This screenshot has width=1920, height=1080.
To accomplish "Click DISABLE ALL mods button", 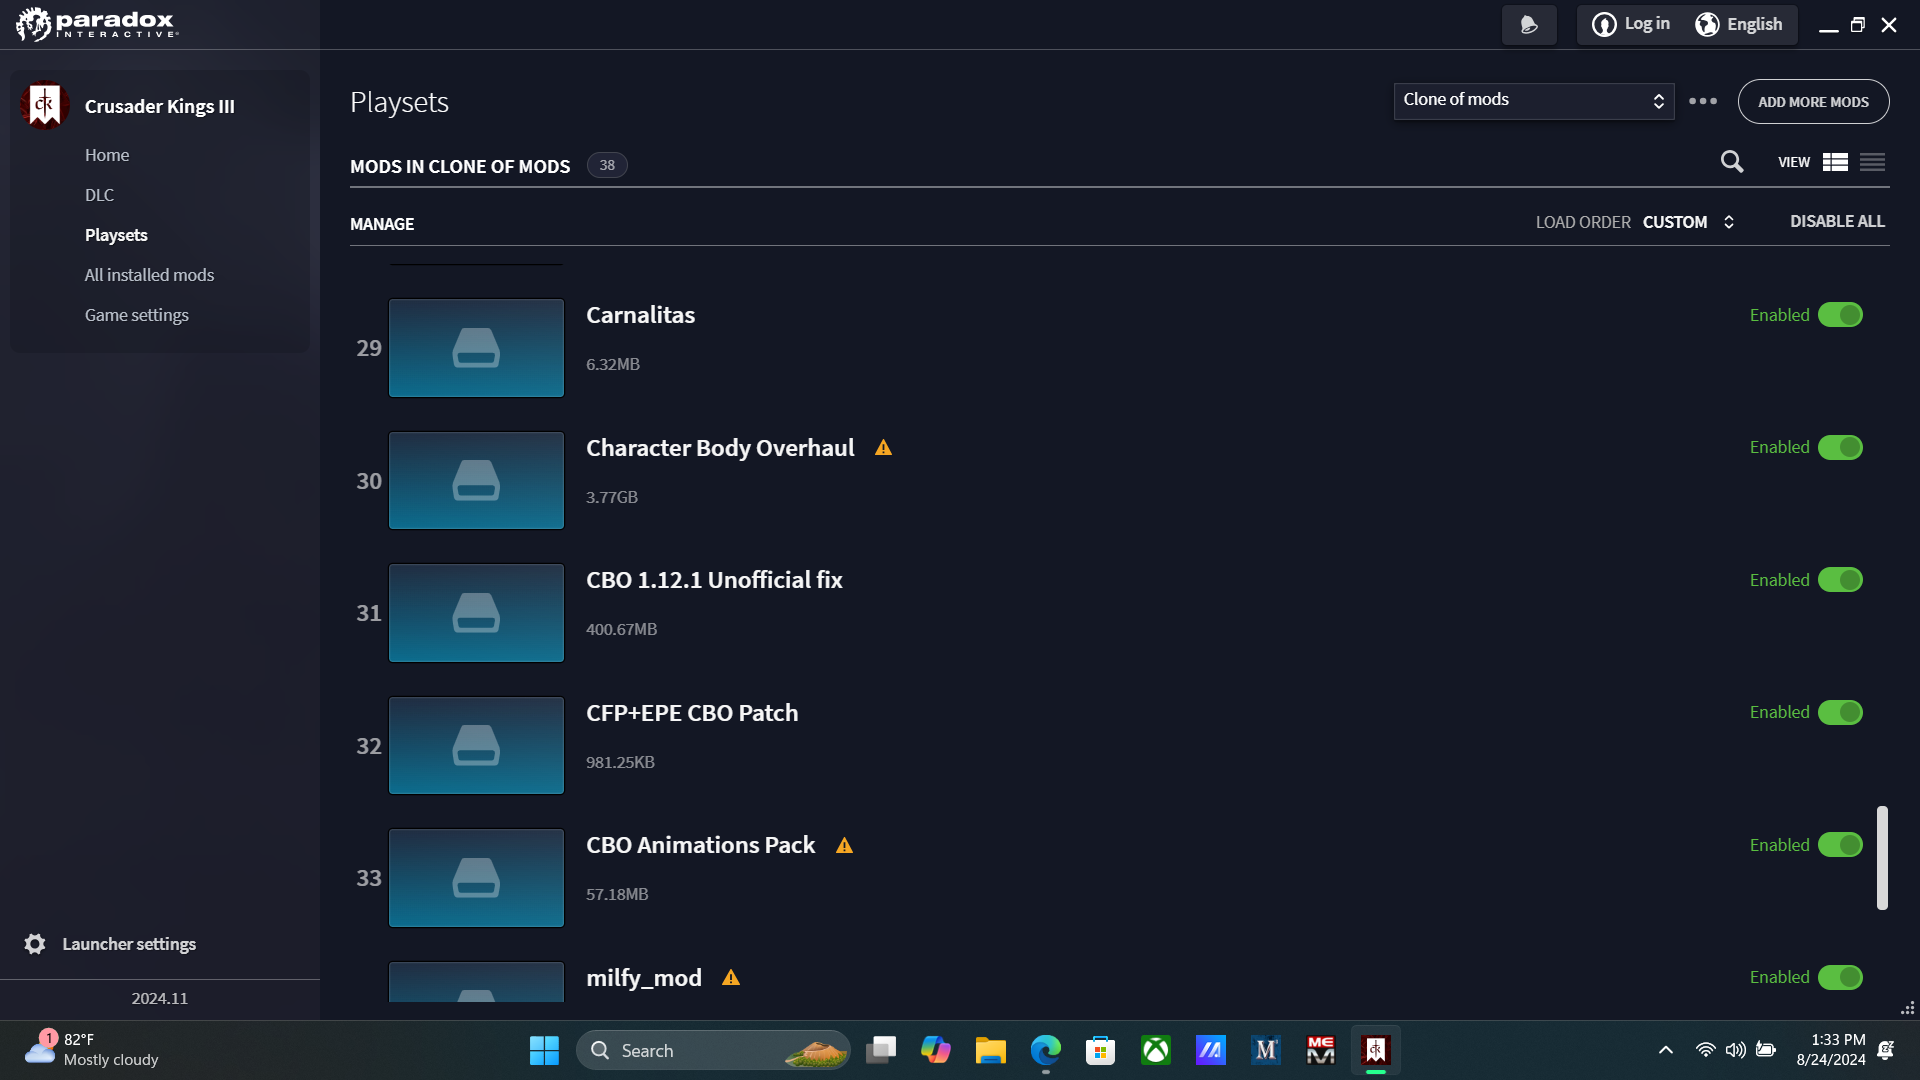I will coord(1836,221).
